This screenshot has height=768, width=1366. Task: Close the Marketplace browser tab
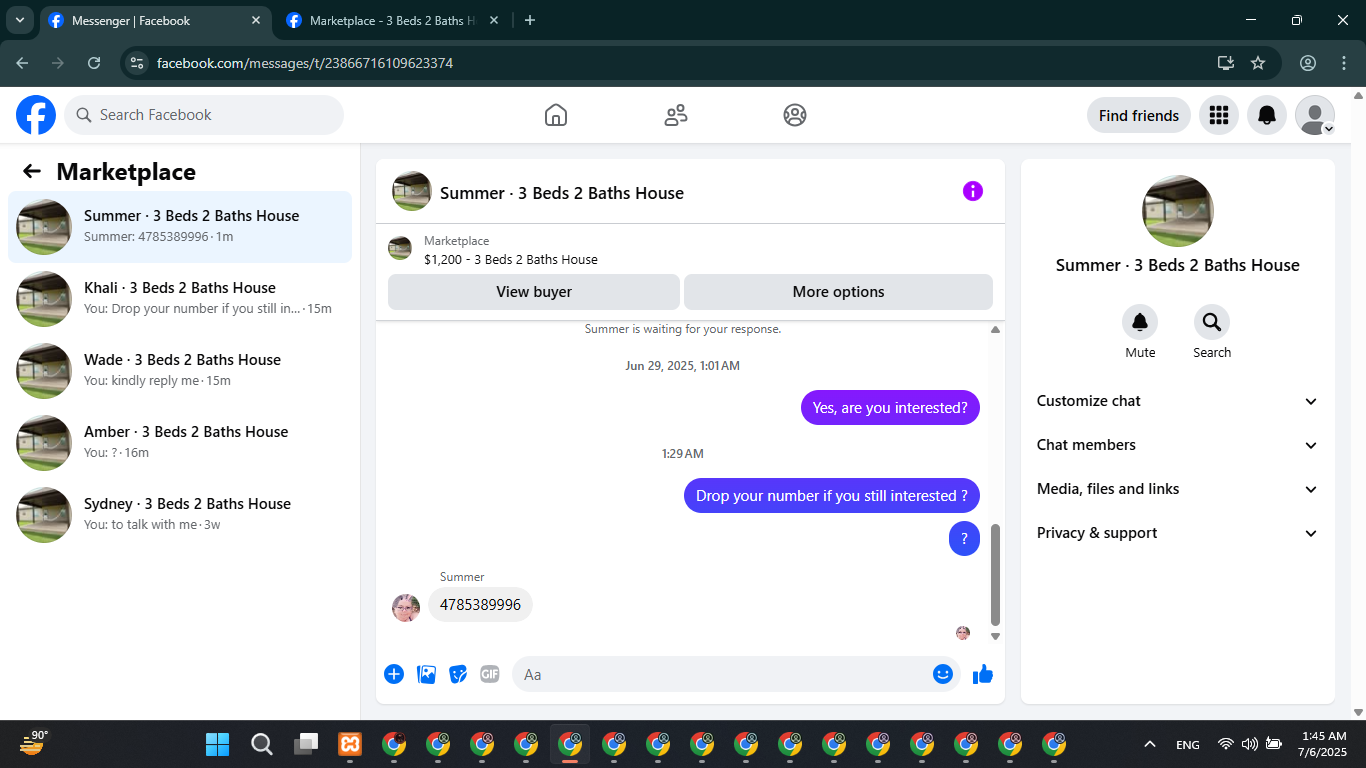(x=493, y=20)
